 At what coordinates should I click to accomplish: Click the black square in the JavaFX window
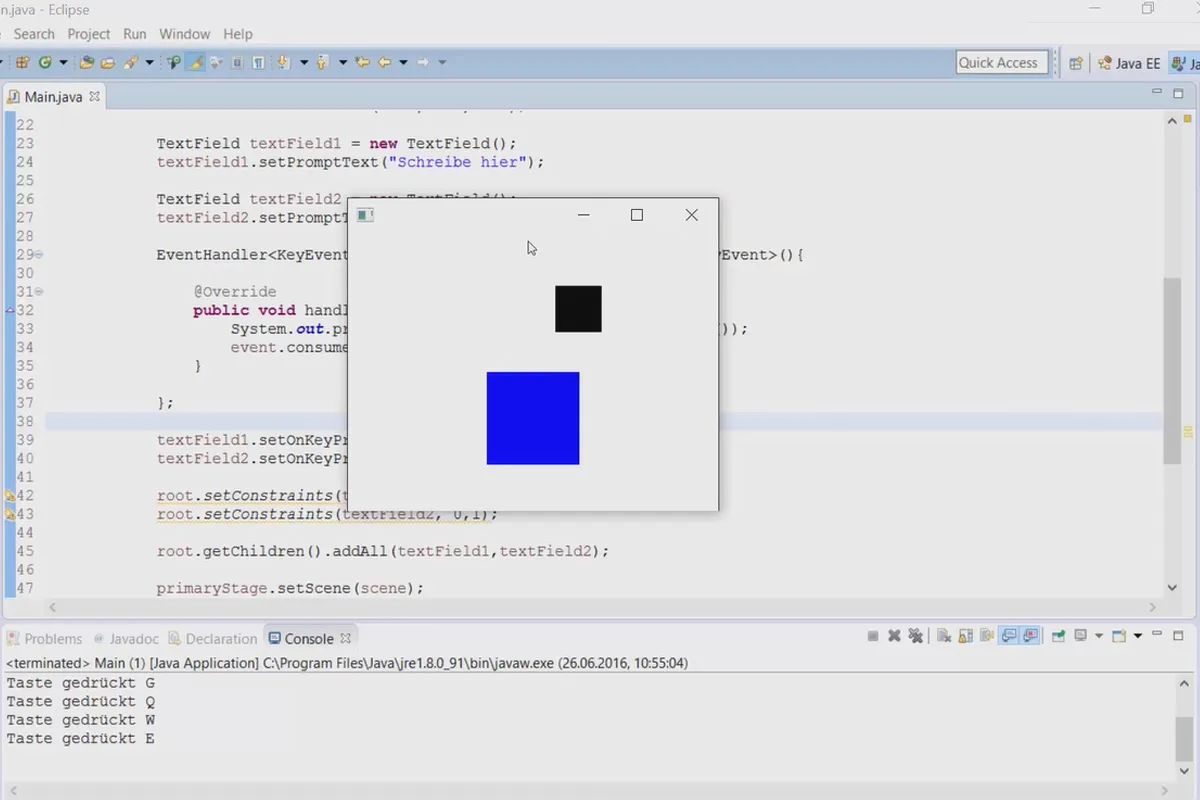(x=578, y=309)
